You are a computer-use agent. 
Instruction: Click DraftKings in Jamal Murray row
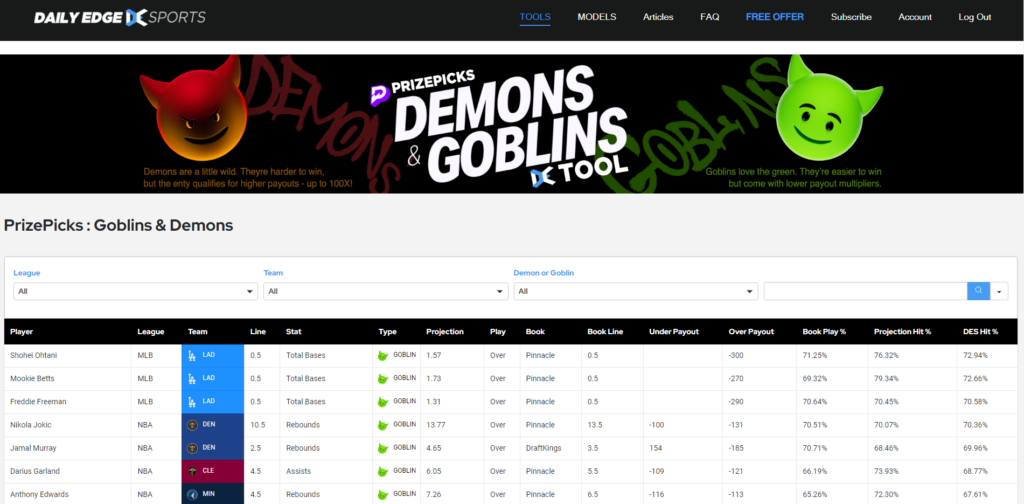(543, 448)
